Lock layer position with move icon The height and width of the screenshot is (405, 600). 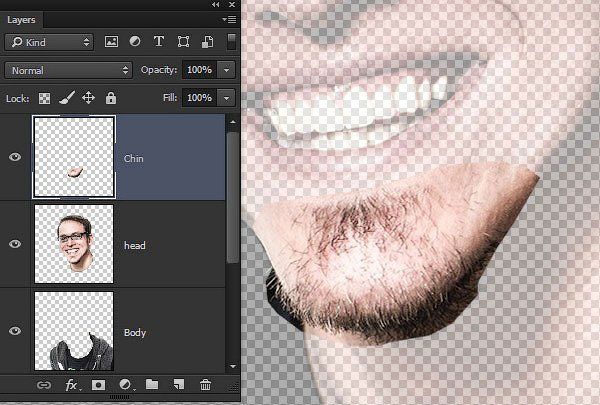(x=88, y=98)
